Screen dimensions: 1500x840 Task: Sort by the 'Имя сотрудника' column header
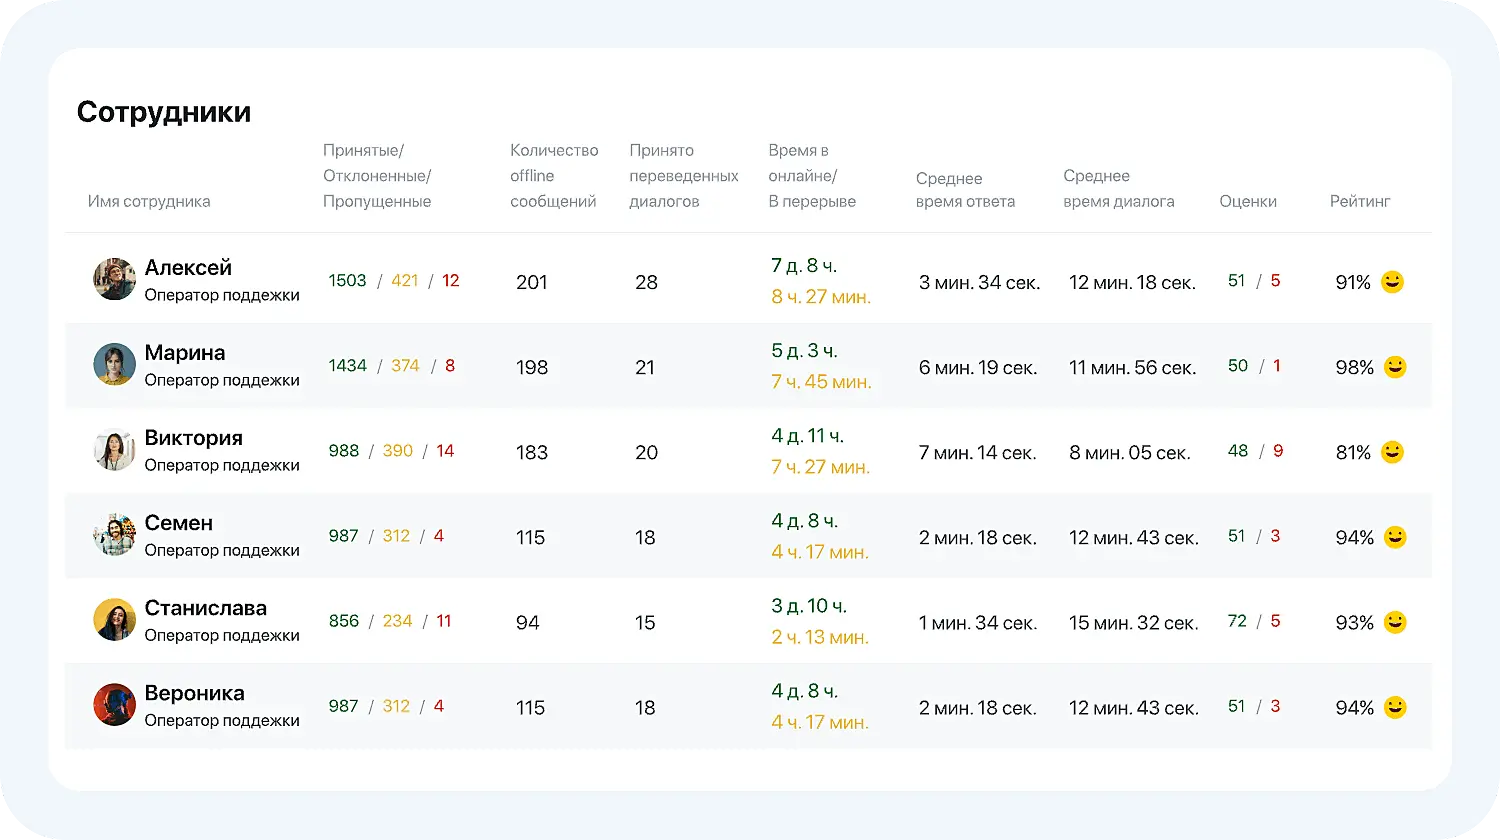[x=150, y=201]
